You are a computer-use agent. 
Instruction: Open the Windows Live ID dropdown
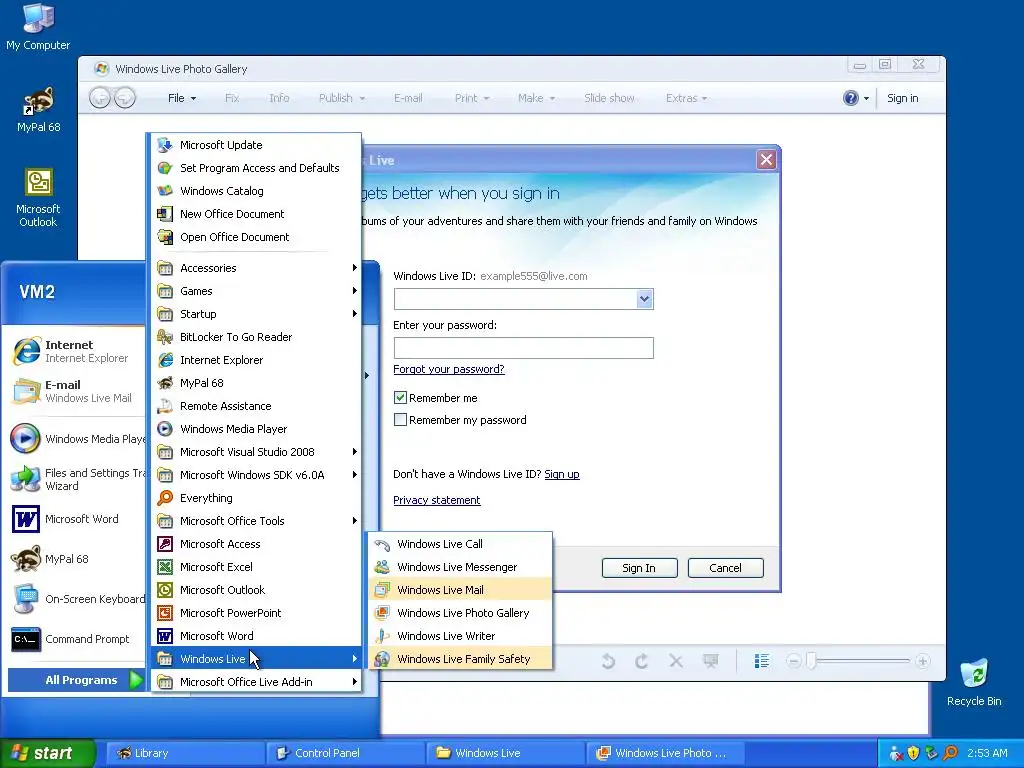point(645,299)
